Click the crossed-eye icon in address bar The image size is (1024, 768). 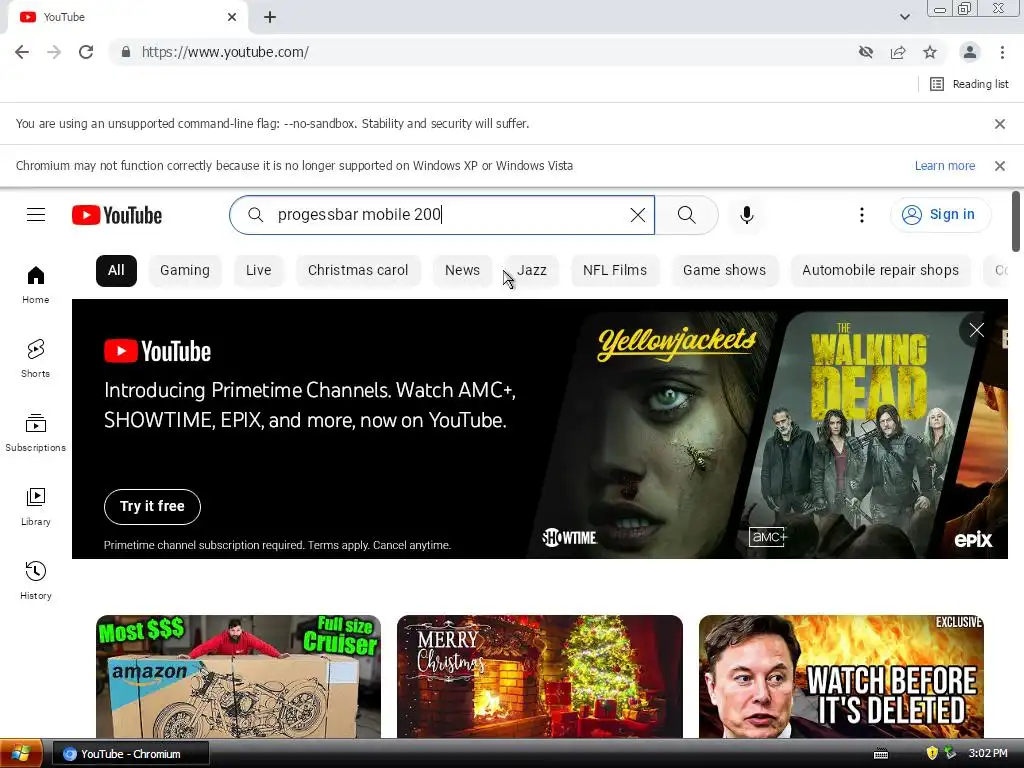pos(866,52)
